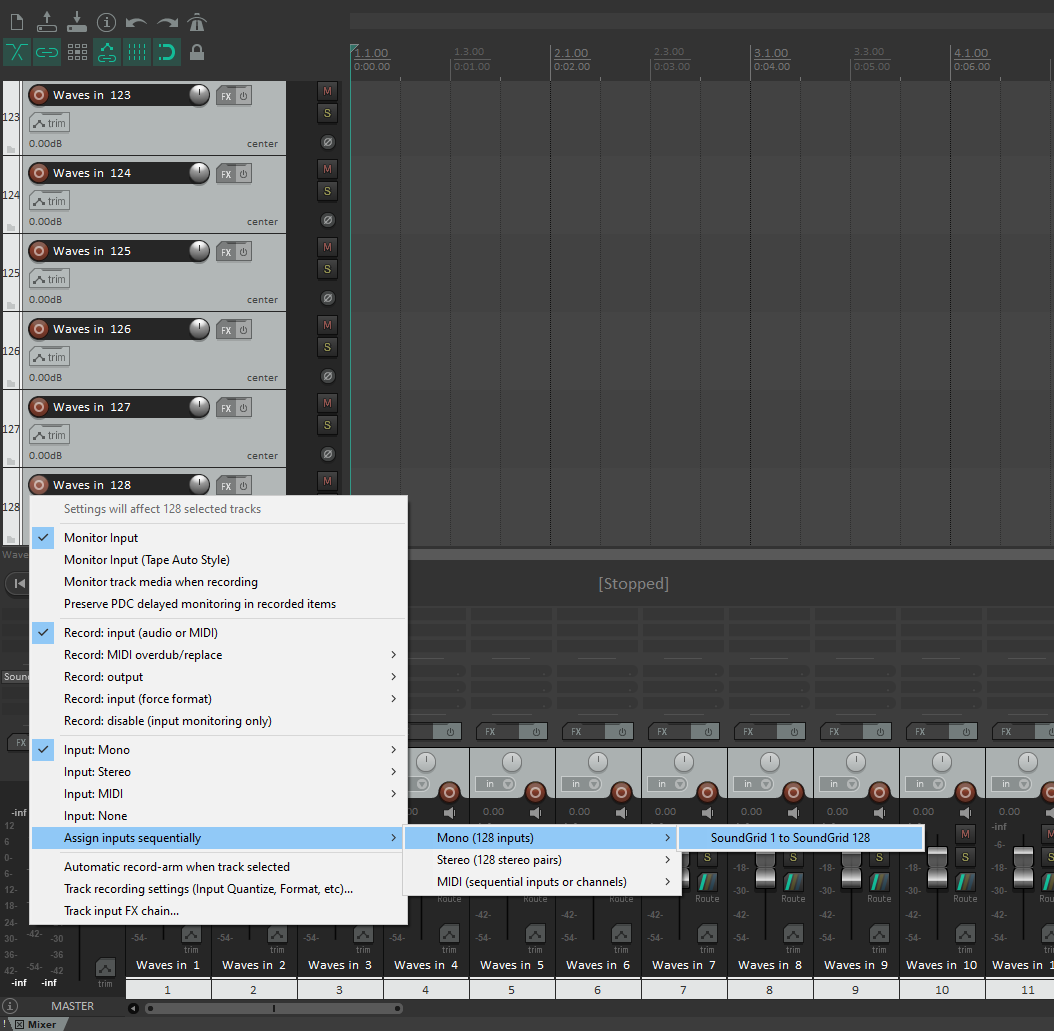Expand Stereo (128 stereo pairs) submenu
This screenshot has height=1031, width=1054.
[x=499, y=860]
